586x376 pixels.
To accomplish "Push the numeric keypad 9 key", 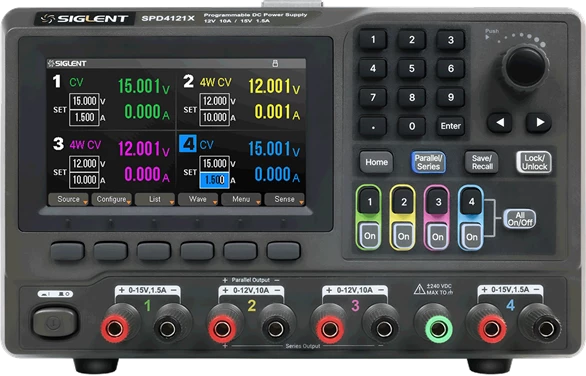I will [x=451, y=97].
